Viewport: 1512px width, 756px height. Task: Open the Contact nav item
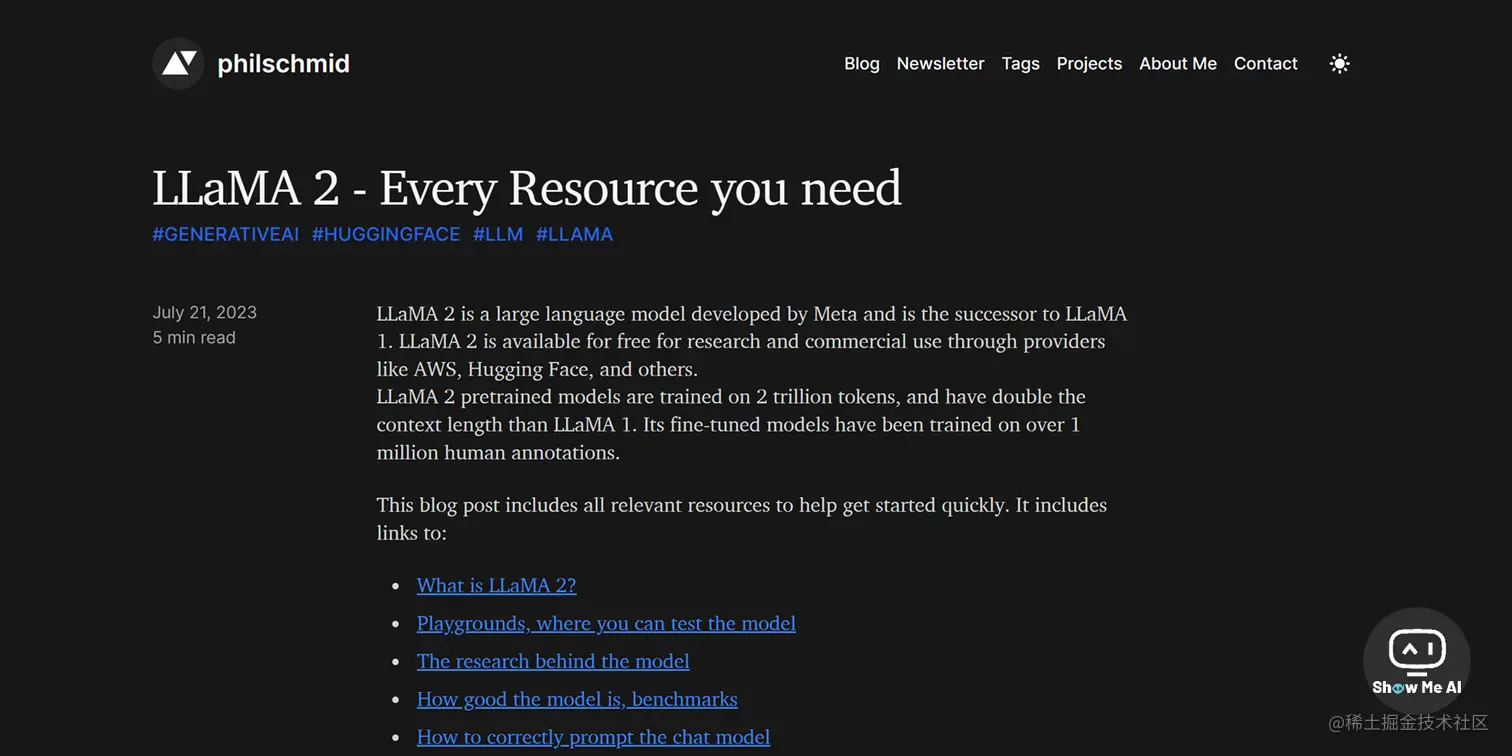click(x=1265, y=63)
